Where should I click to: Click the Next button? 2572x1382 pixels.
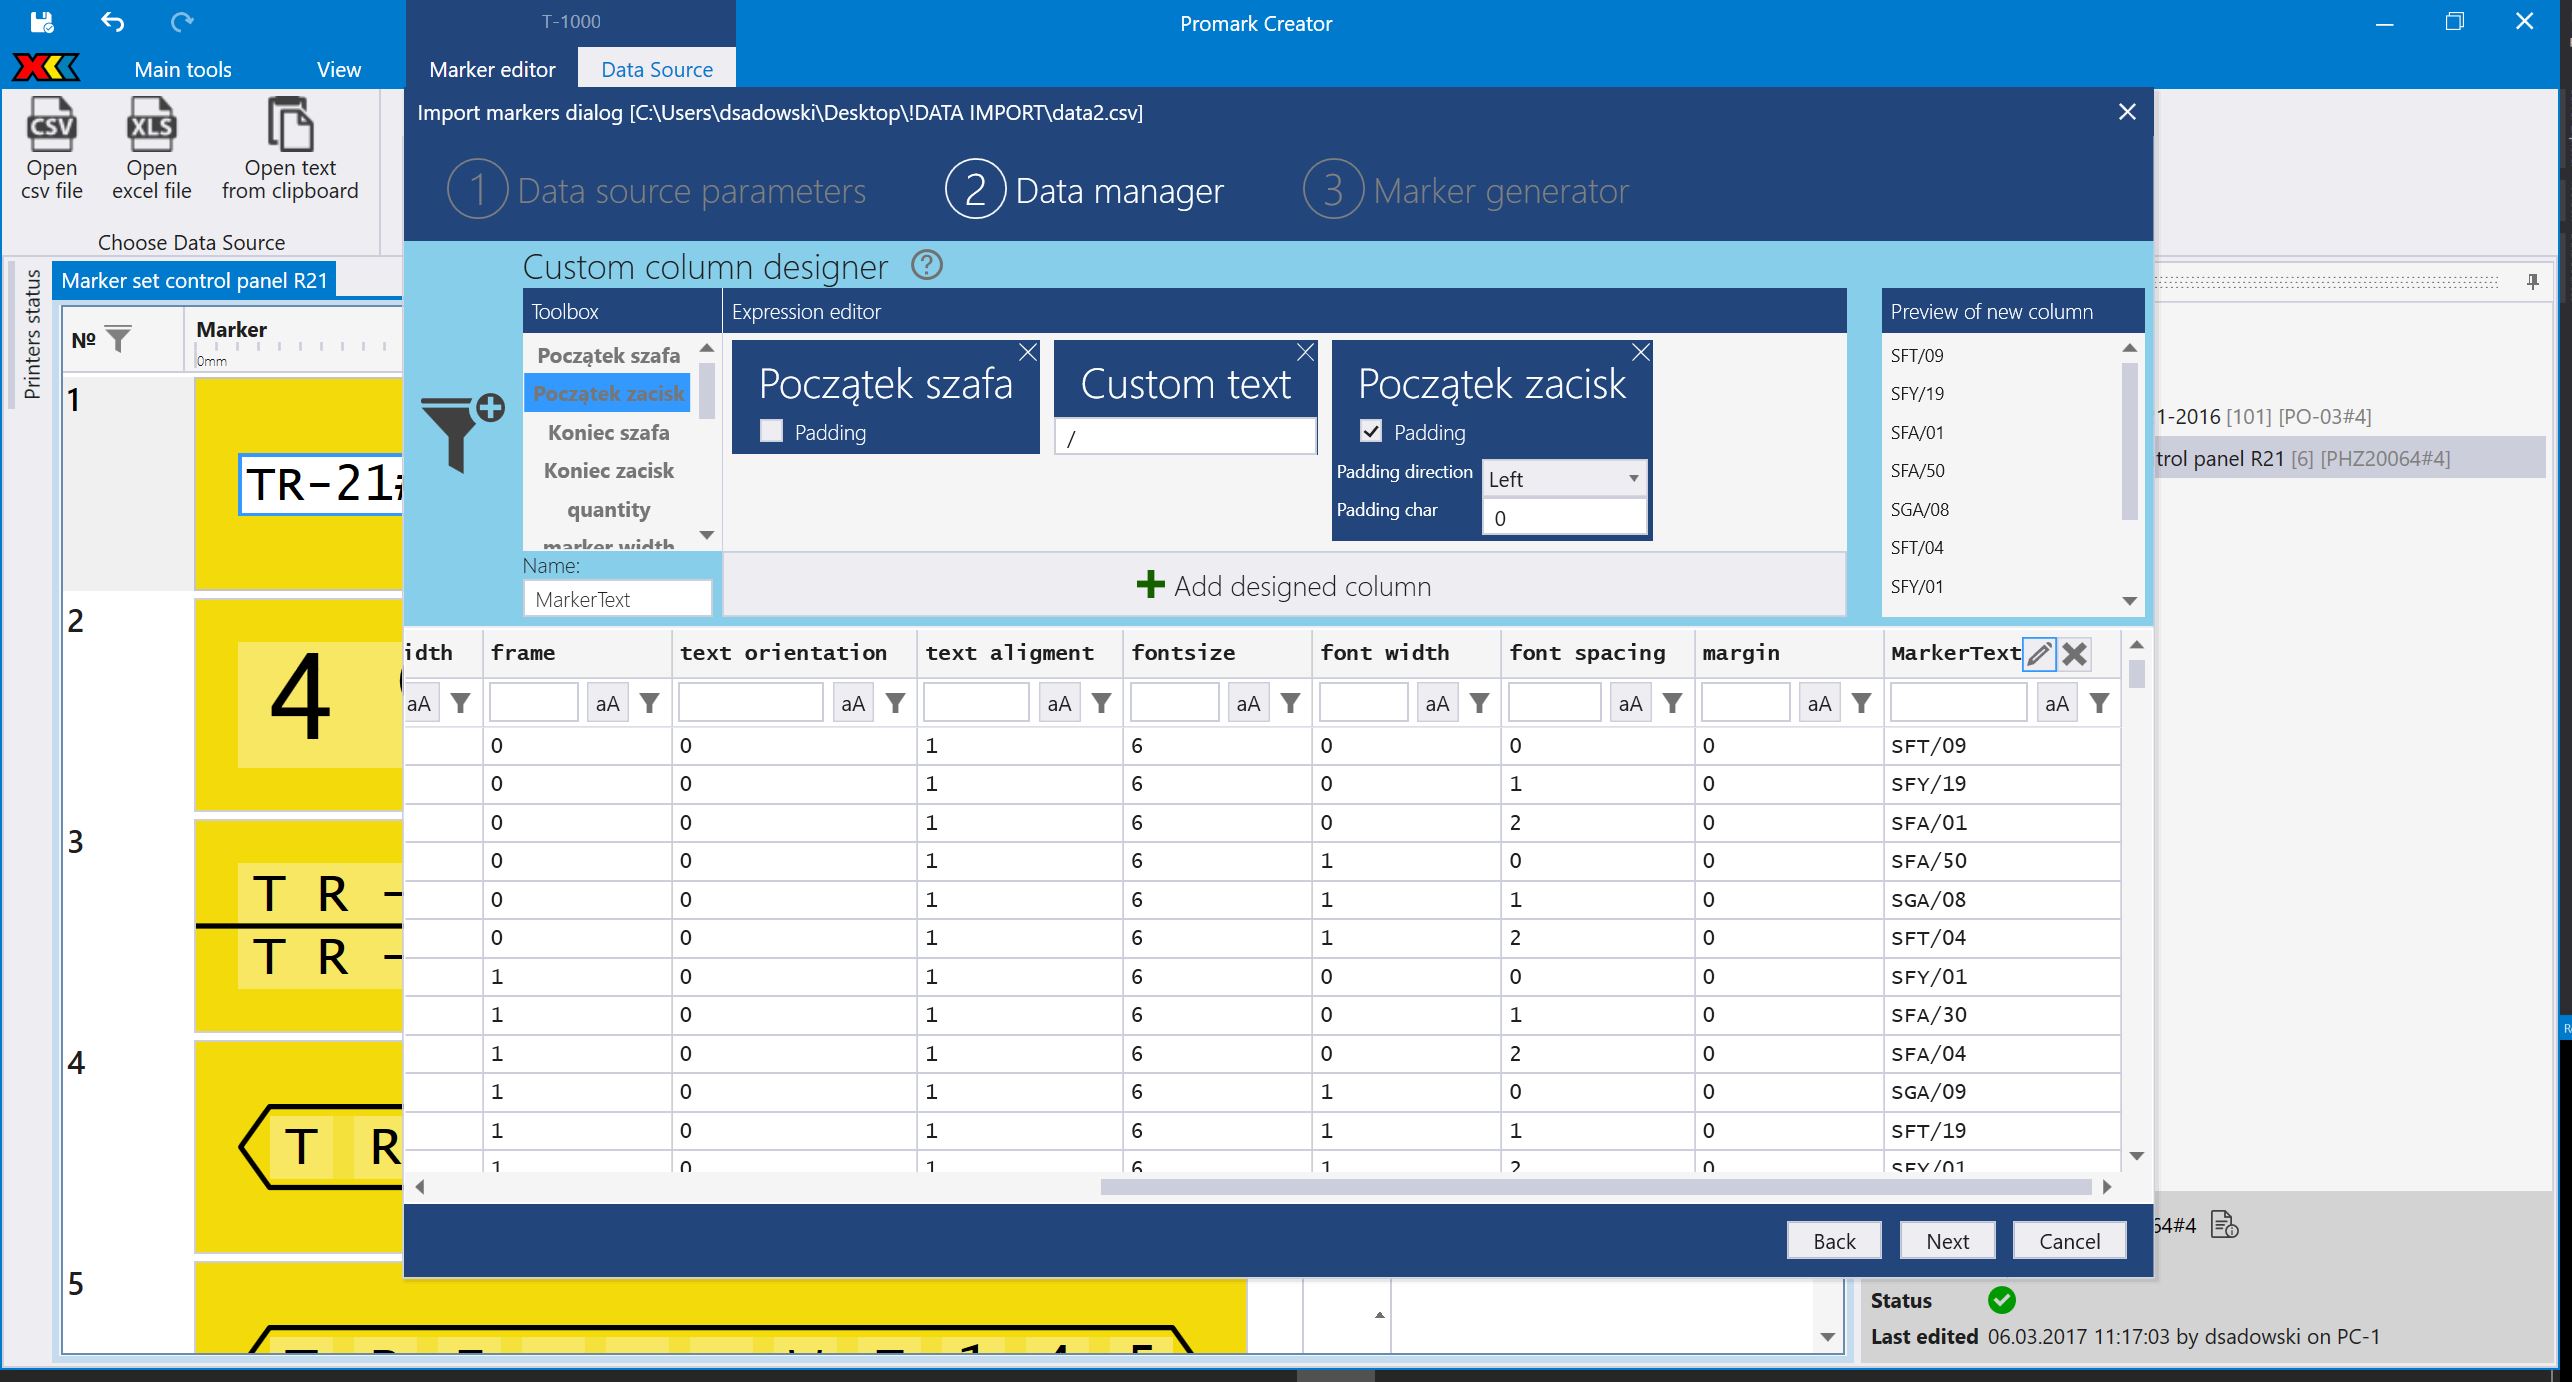[x=1948, y=1241]
